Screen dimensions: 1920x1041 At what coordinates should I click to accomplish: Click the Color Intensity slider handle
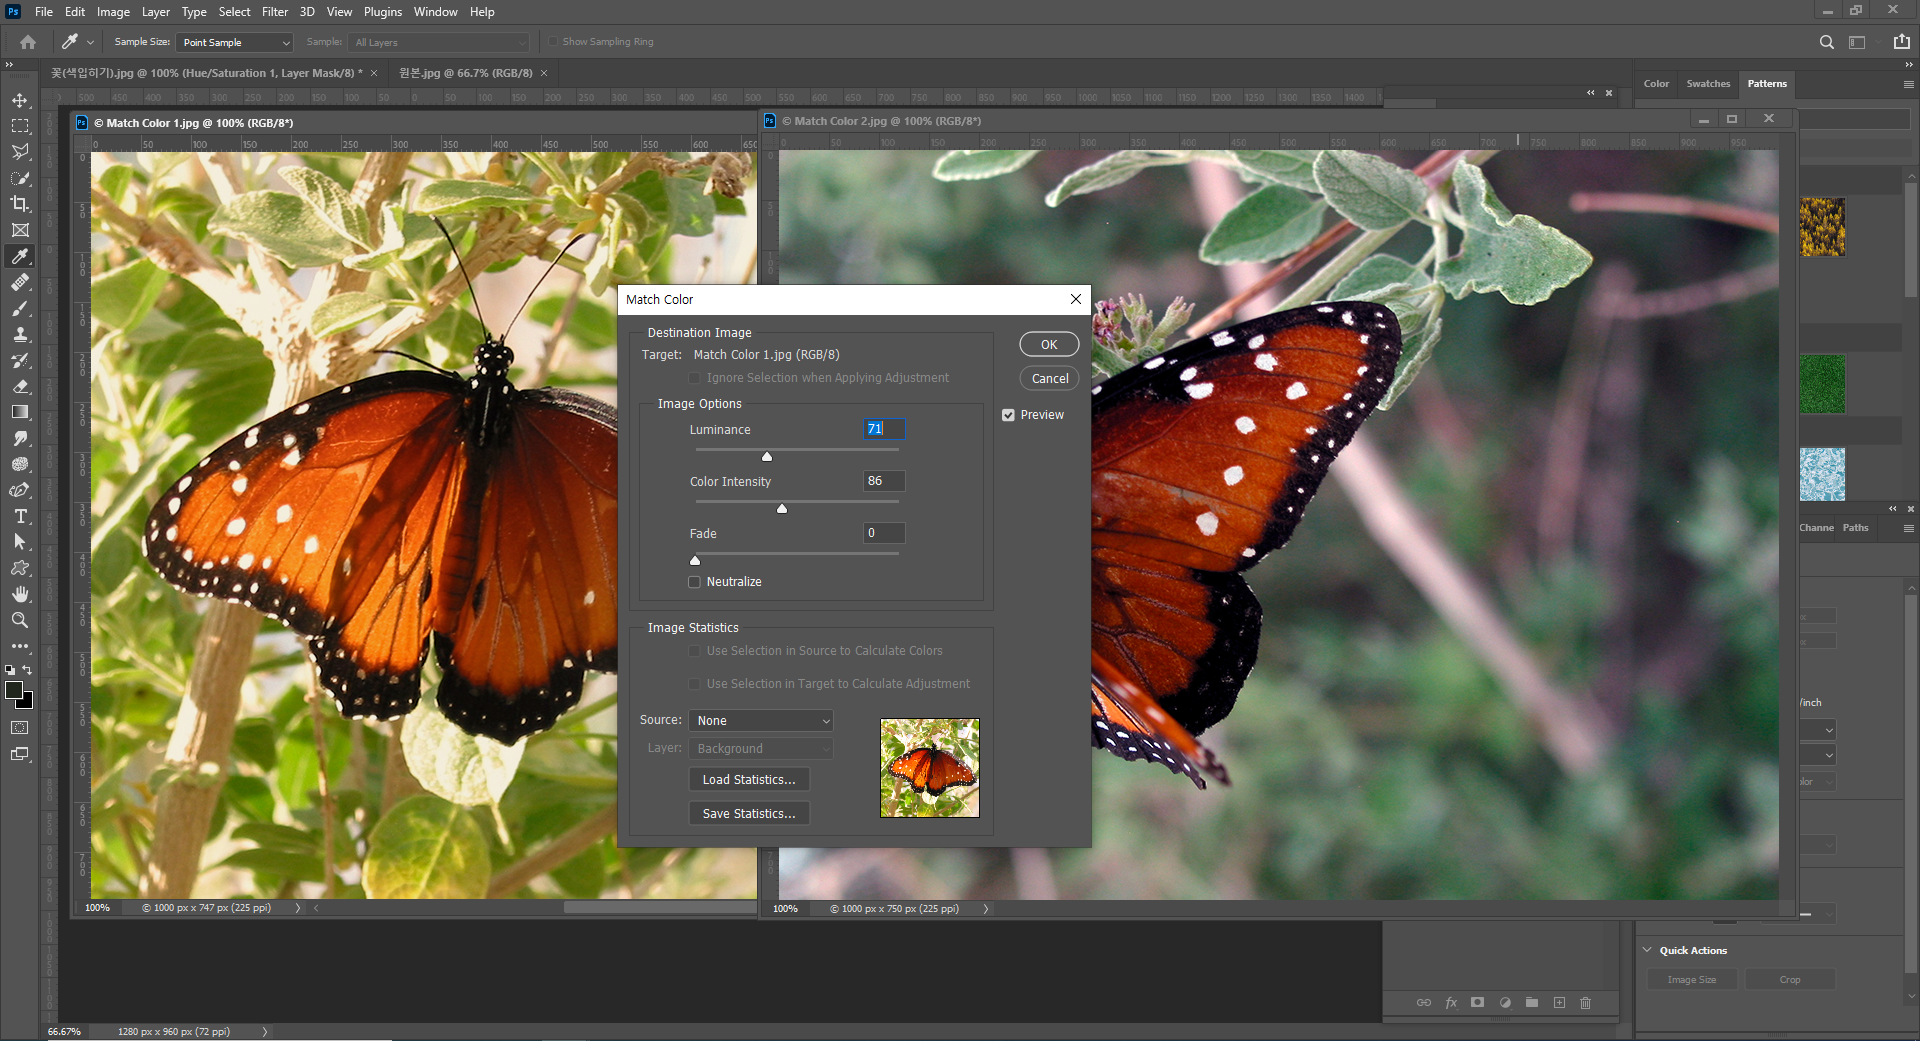[782, 509]
